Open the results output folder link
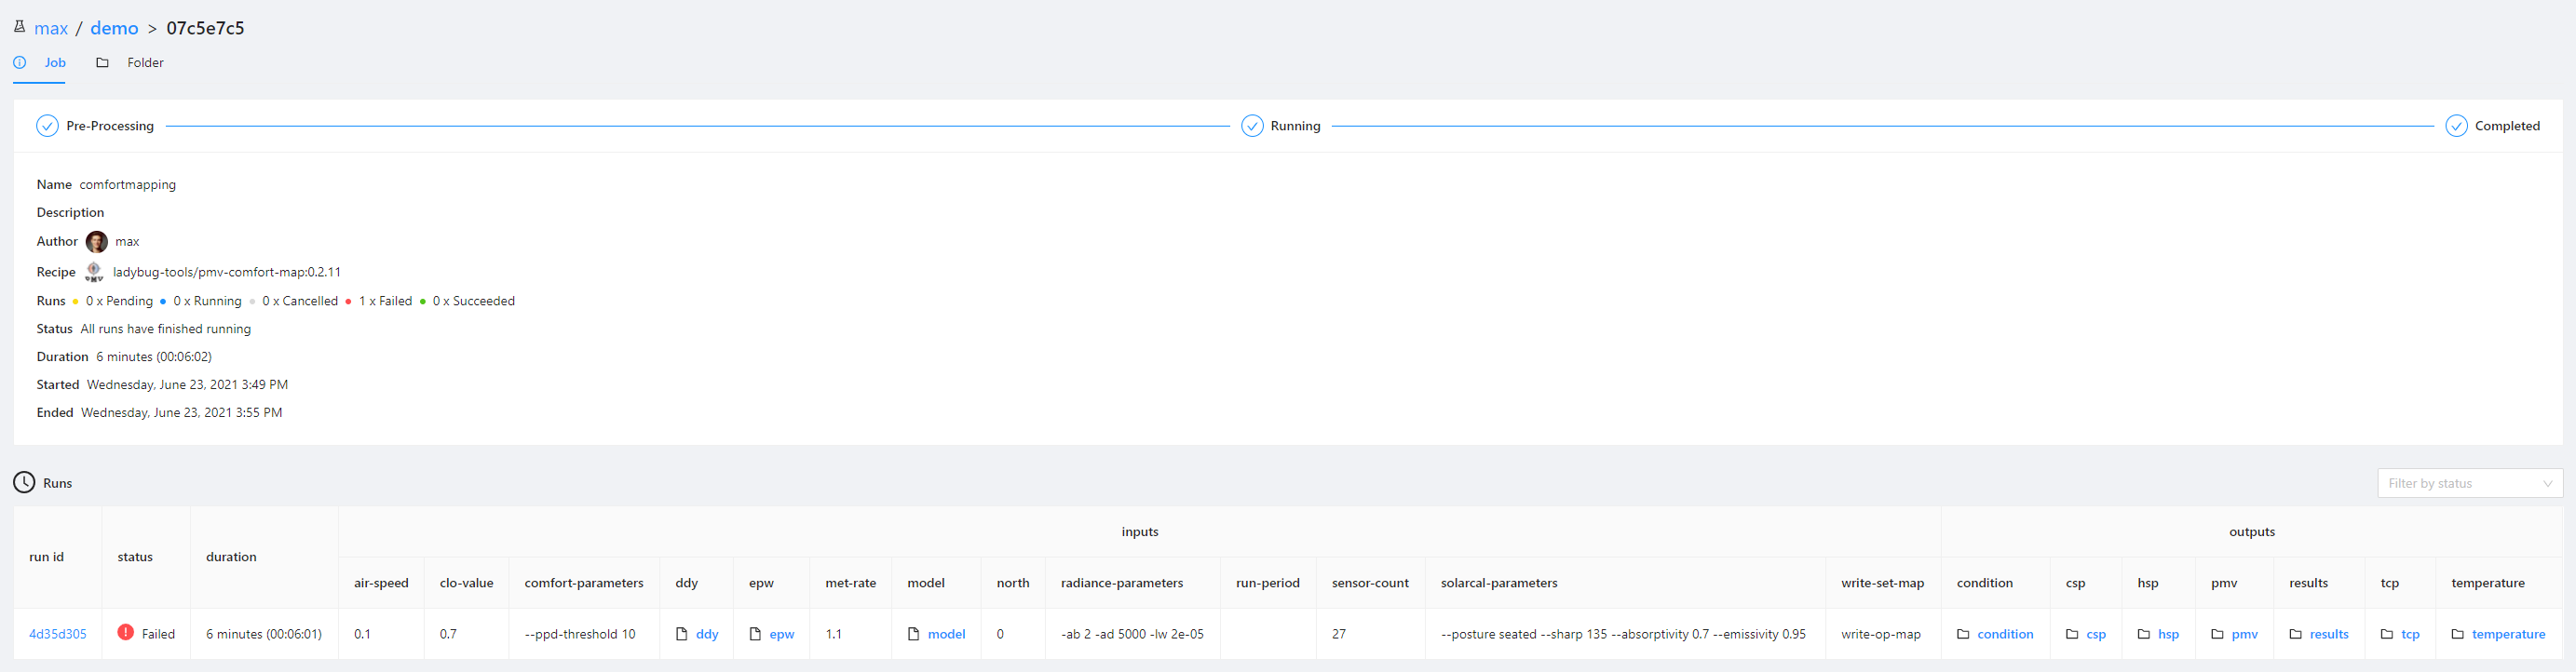Screen dimensions: 2576x672 tap(2329, 634)
